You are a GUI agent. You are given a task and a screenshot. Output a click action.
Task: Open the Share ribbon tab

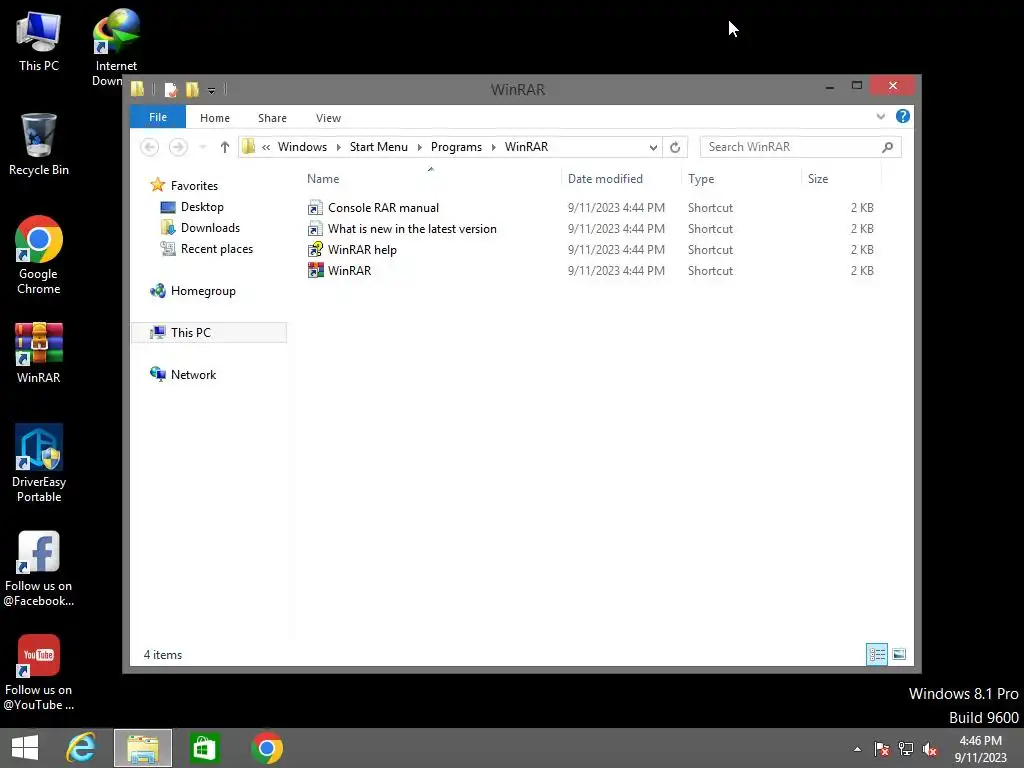[272, 118]
